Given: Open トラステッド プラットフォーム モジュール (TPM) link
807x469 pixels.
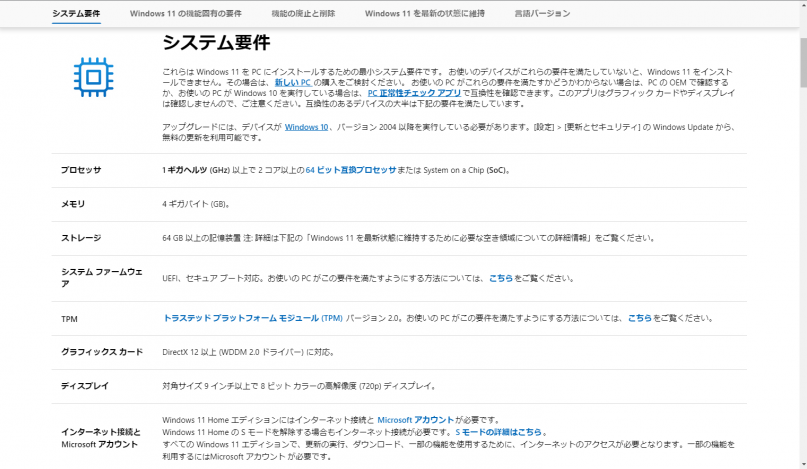Looking at the screenshot, I should (253, 319).
